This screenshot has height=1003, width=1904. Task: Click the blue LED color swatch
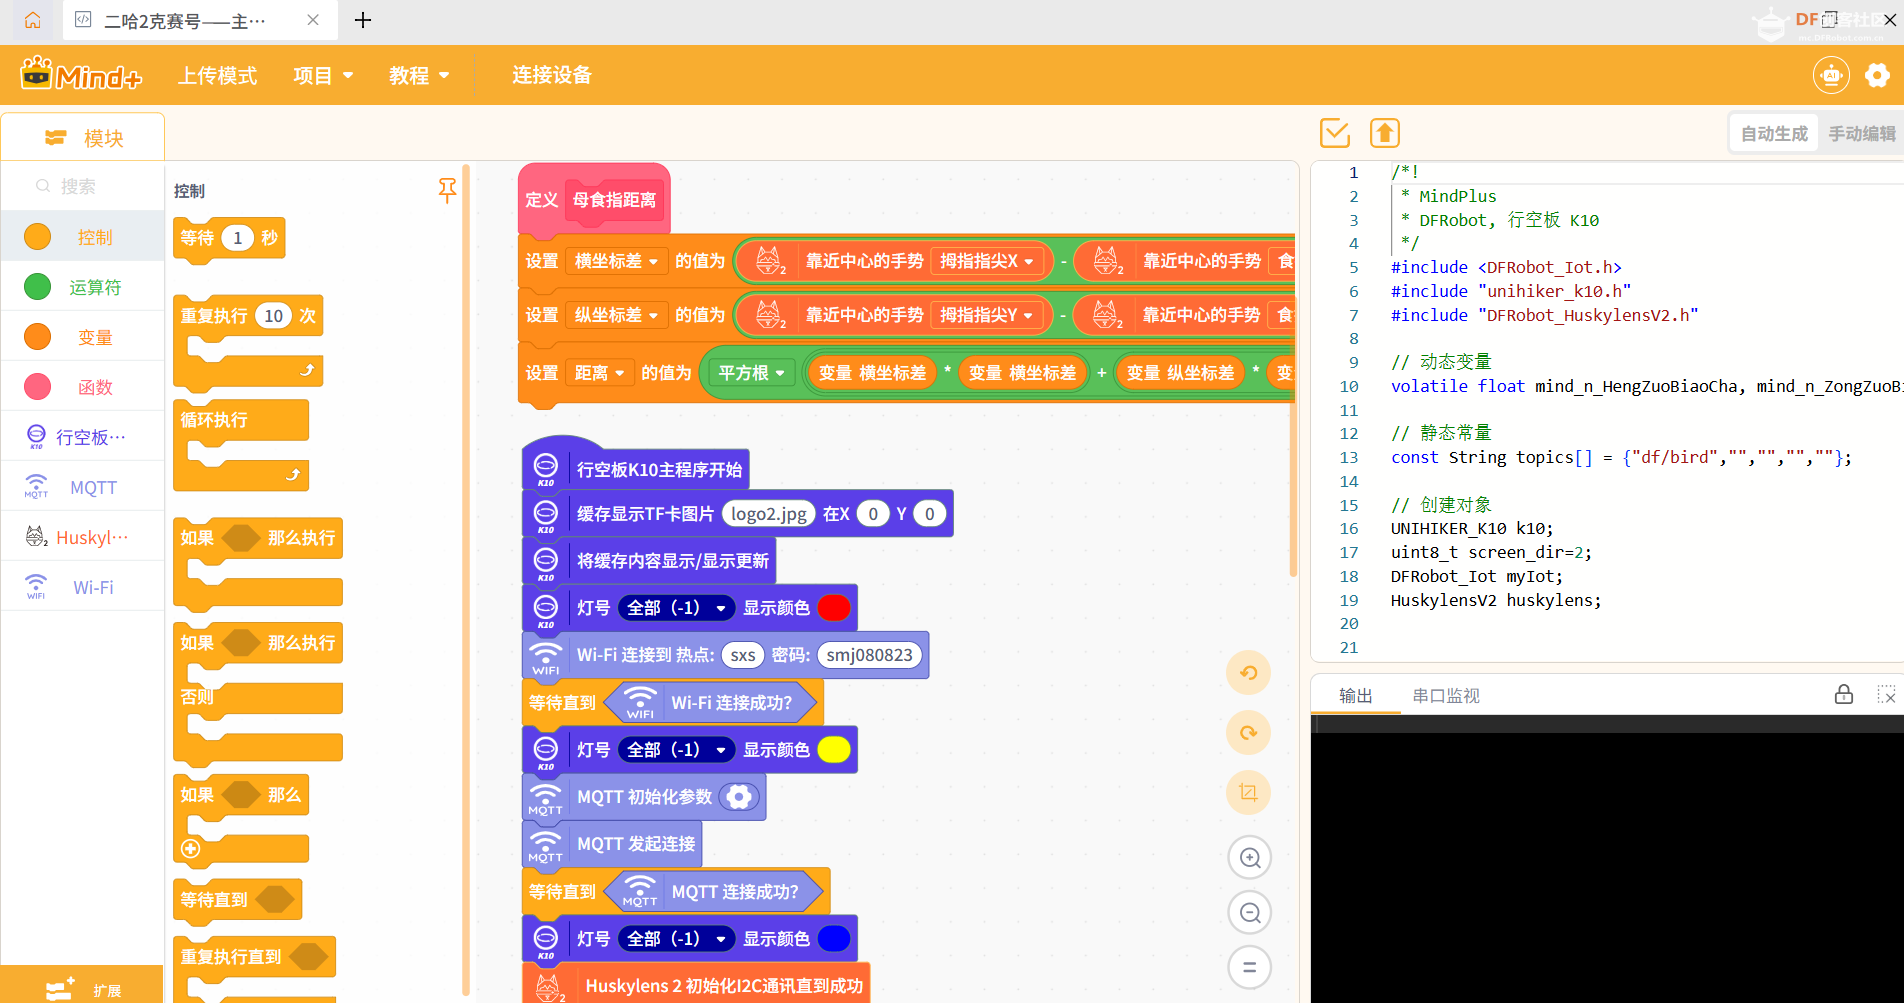coord(834,939)
